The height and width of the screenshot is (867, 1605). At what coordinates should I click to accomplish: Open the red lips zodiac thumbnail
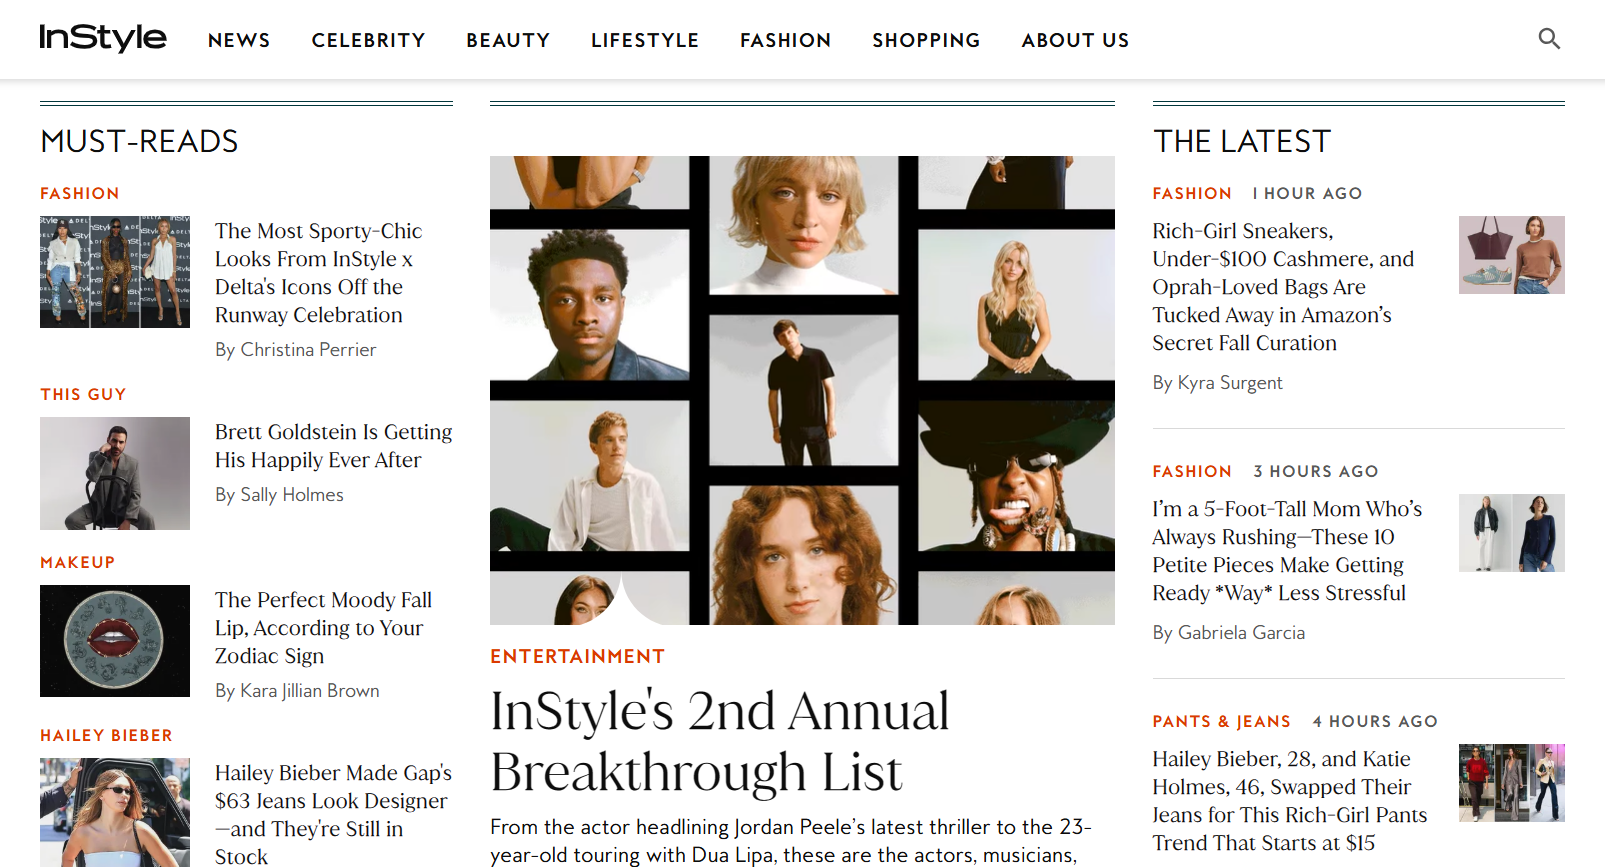[x=115, y=641]
